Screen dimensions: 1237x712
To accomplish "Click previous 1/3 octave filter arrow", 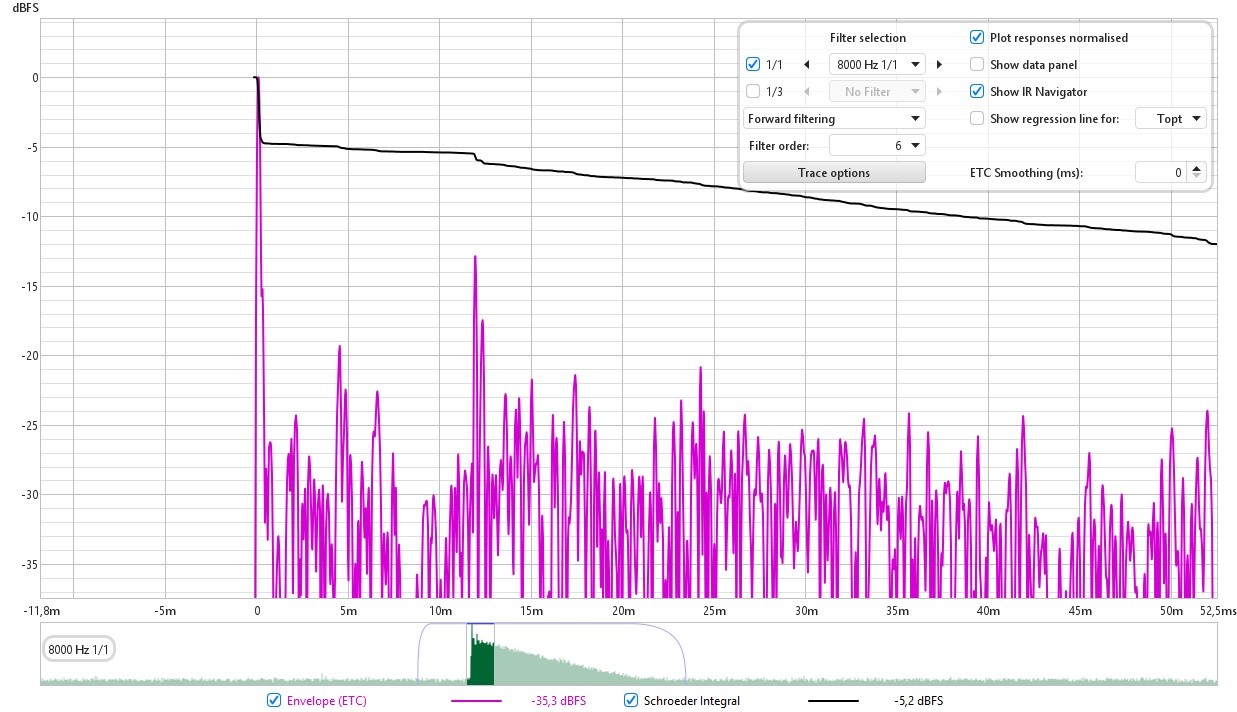I will (807, 92).
